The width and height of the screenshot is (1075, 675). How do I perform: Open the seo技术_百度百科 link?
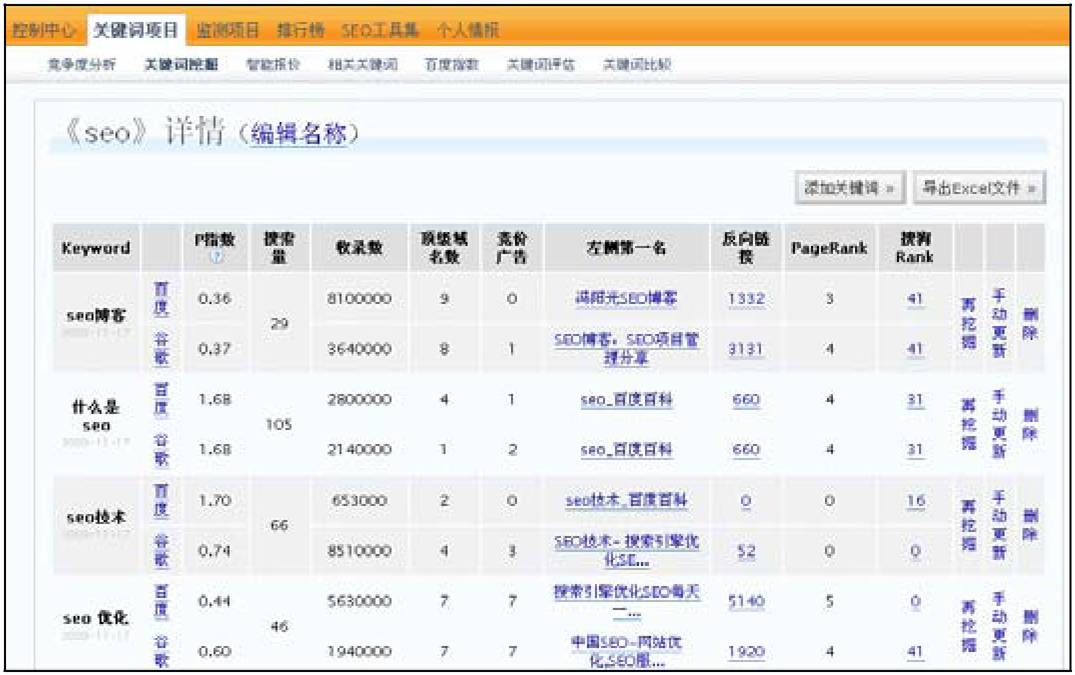pyautogui.click(x=626, y=500)
